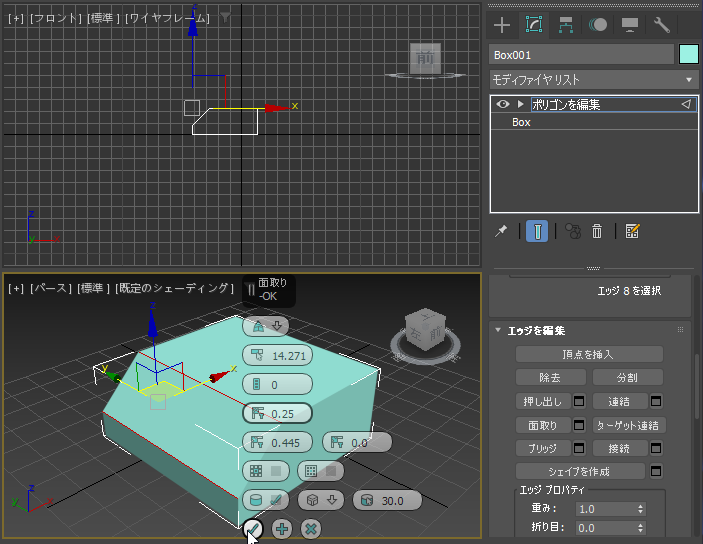Open the [ワイヤフレーム] shading menu
703x544 pixels.
(168, 18)
